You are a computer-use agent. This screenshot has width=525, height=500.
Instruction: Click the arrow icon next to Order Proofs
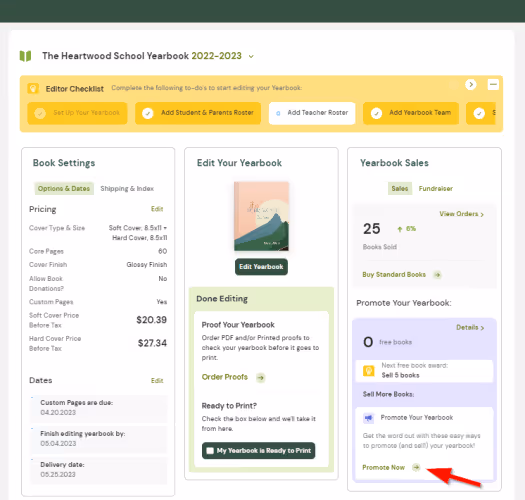tap(260, 377)
